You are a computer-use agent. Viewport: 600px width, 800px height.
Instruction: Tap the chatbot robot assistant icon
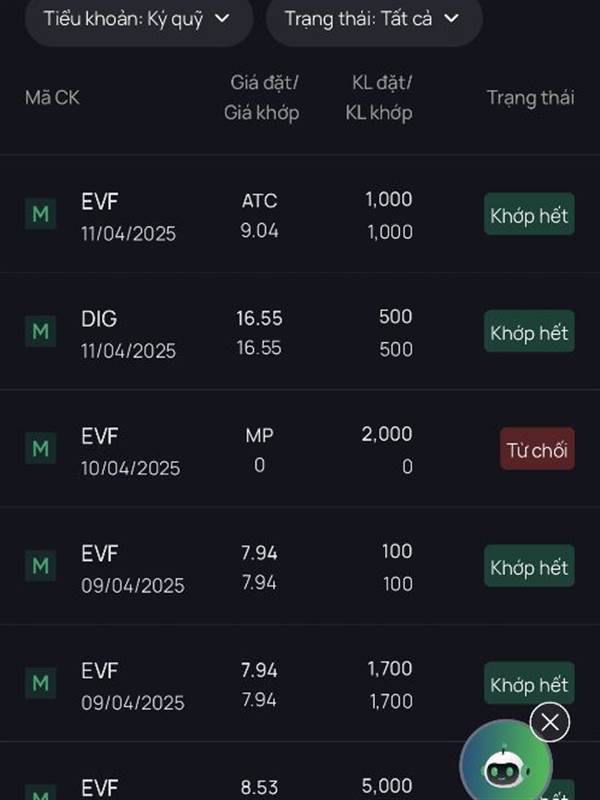(x=503, y=769)
